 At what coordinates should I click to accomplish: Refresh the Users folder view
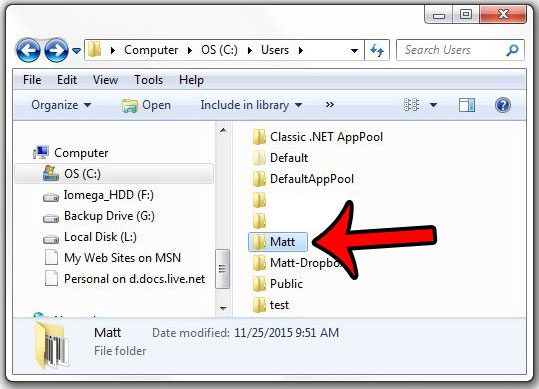[x=377, y=51]
